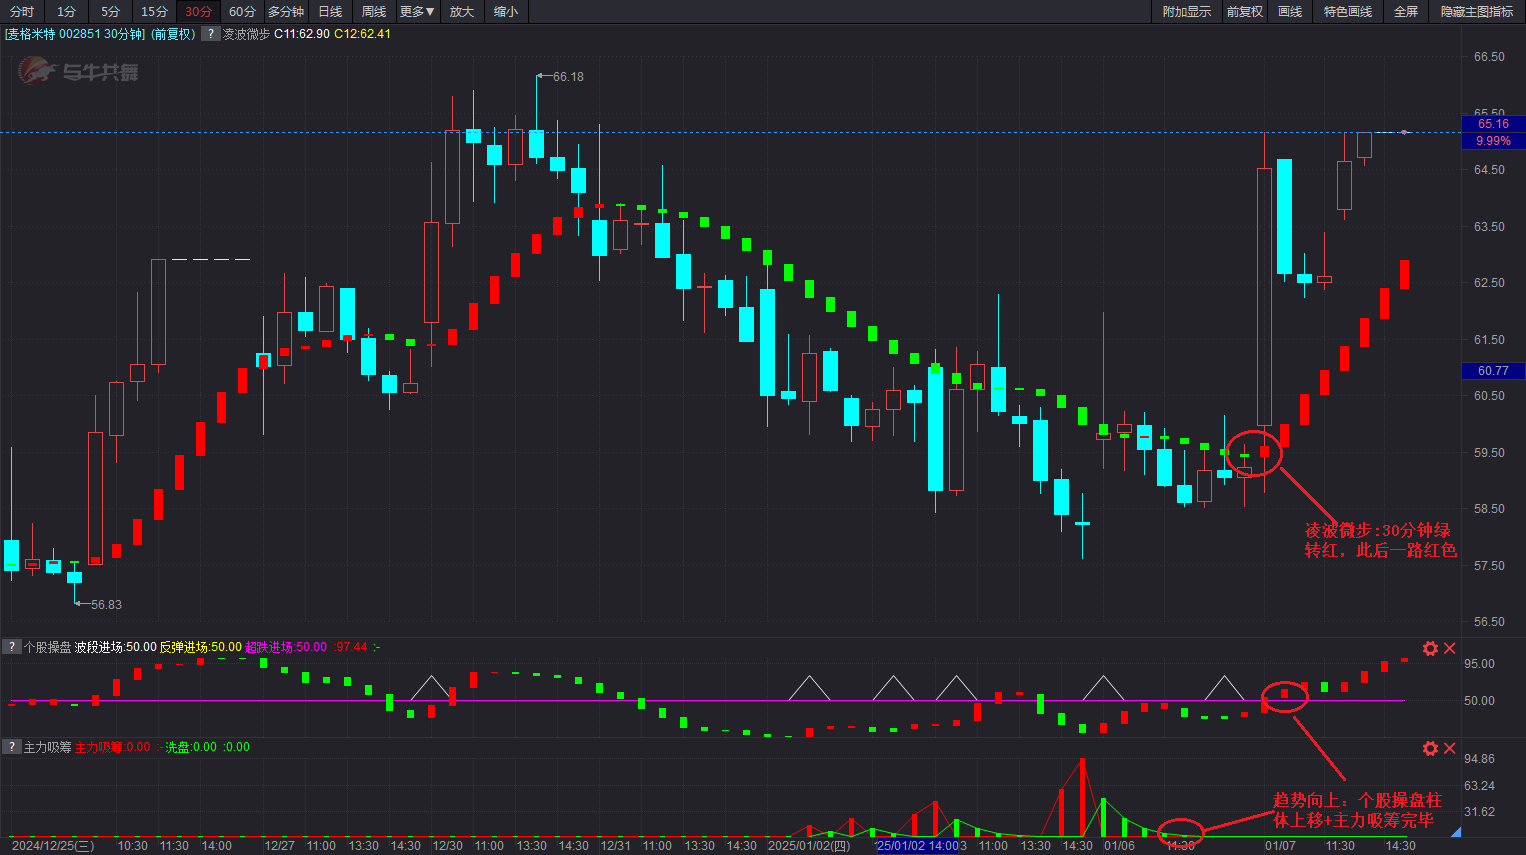Click the magenta 超跌进场:50.00 value
The image size is (1526, 855).
pyautogui.click(x=286, y=647)
